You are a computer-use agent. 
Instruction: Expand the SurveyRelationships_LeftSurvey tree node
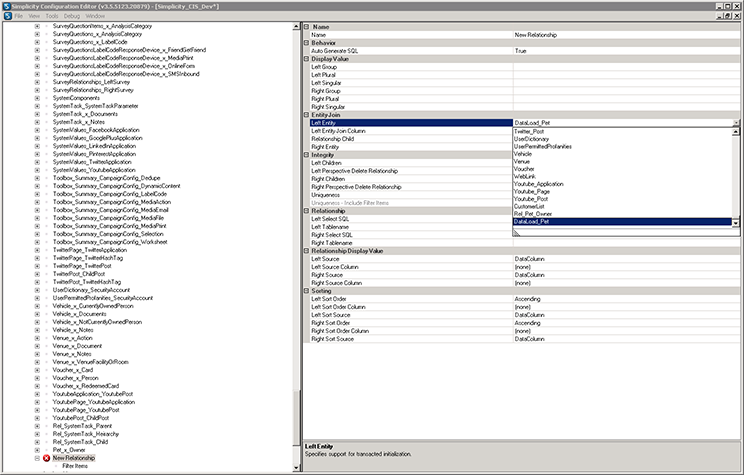[x=37, y=82]
